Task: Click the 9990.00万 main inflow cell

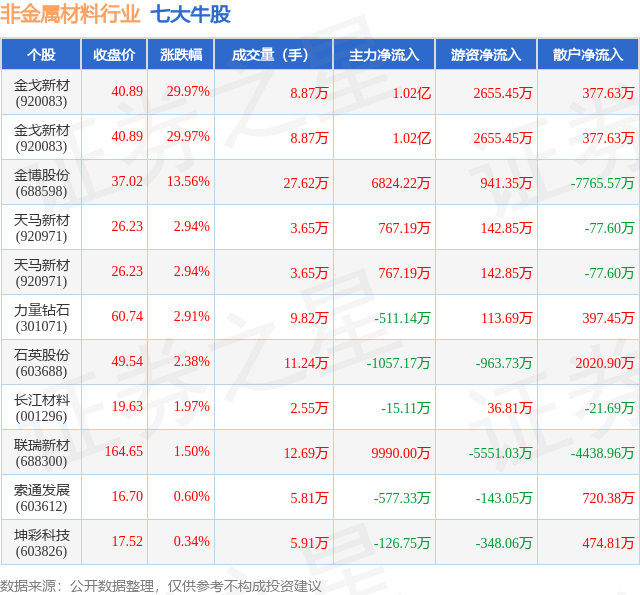Action: pyautogui.click(x=401, y=453)
